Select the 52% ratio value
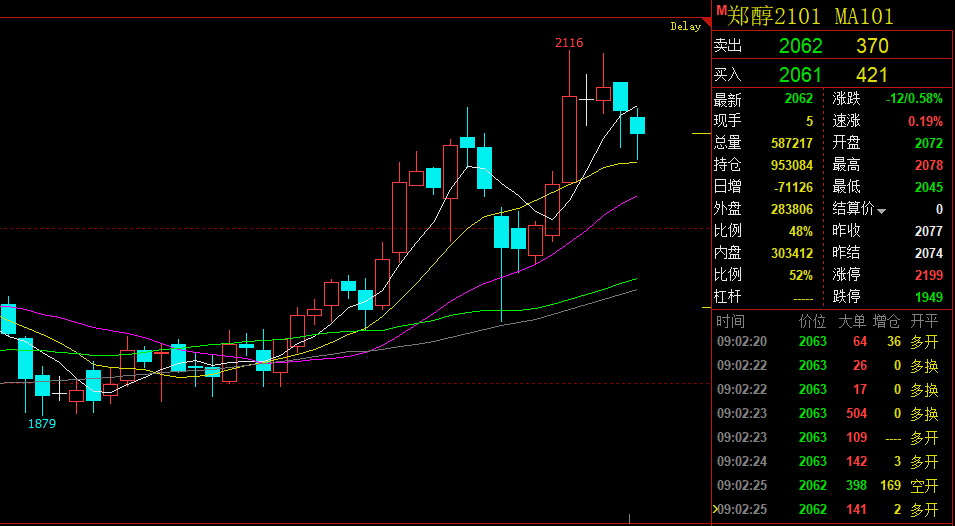The image size is (955, 526). point(800,275)
